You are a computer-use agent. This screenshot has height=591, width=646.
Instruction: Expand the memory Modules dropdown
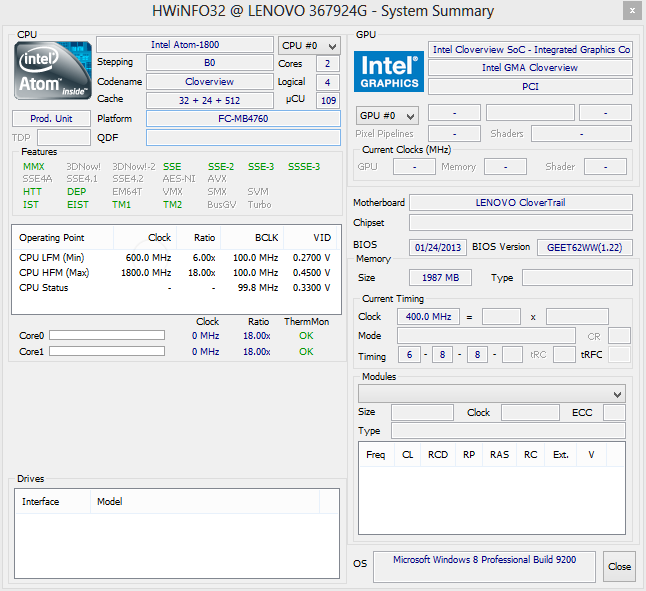(x=492, y=394)
